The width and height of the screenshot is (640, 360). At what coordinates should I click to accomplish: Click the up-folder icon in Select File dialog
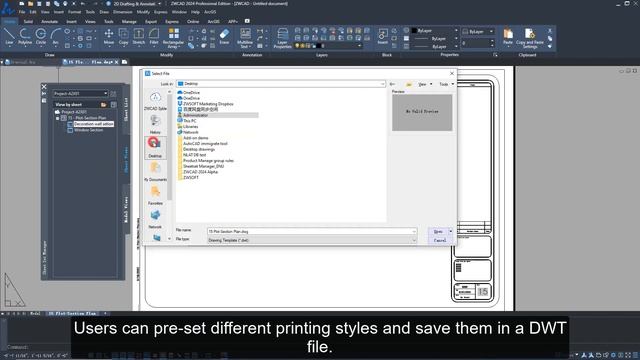[x=409, y=84]
